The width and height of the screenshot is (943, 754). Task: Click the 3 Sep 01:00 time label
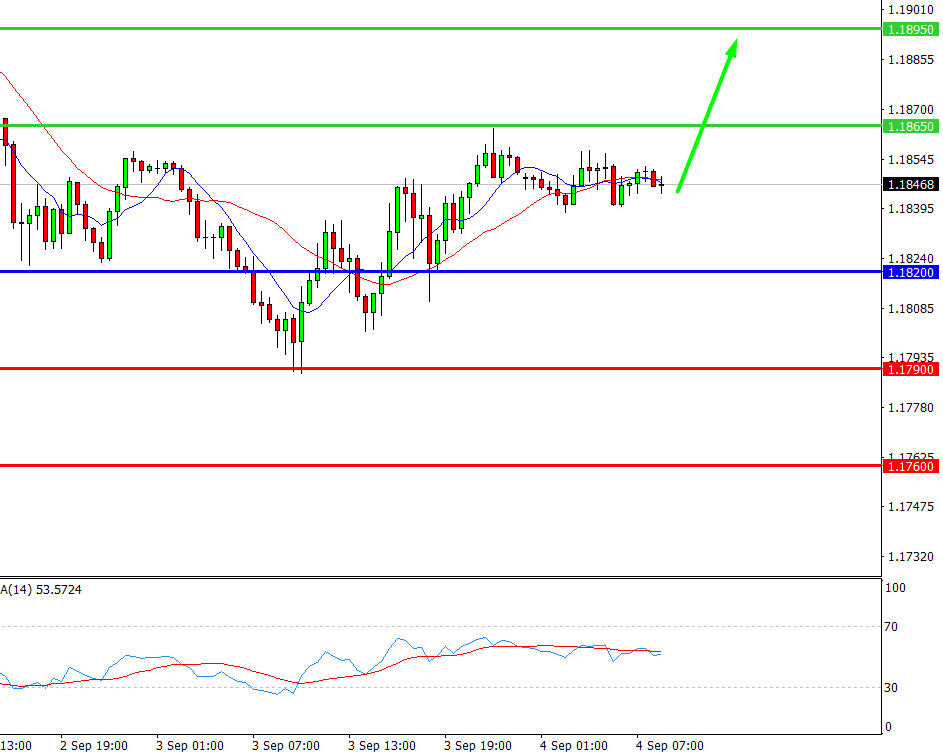190,746
